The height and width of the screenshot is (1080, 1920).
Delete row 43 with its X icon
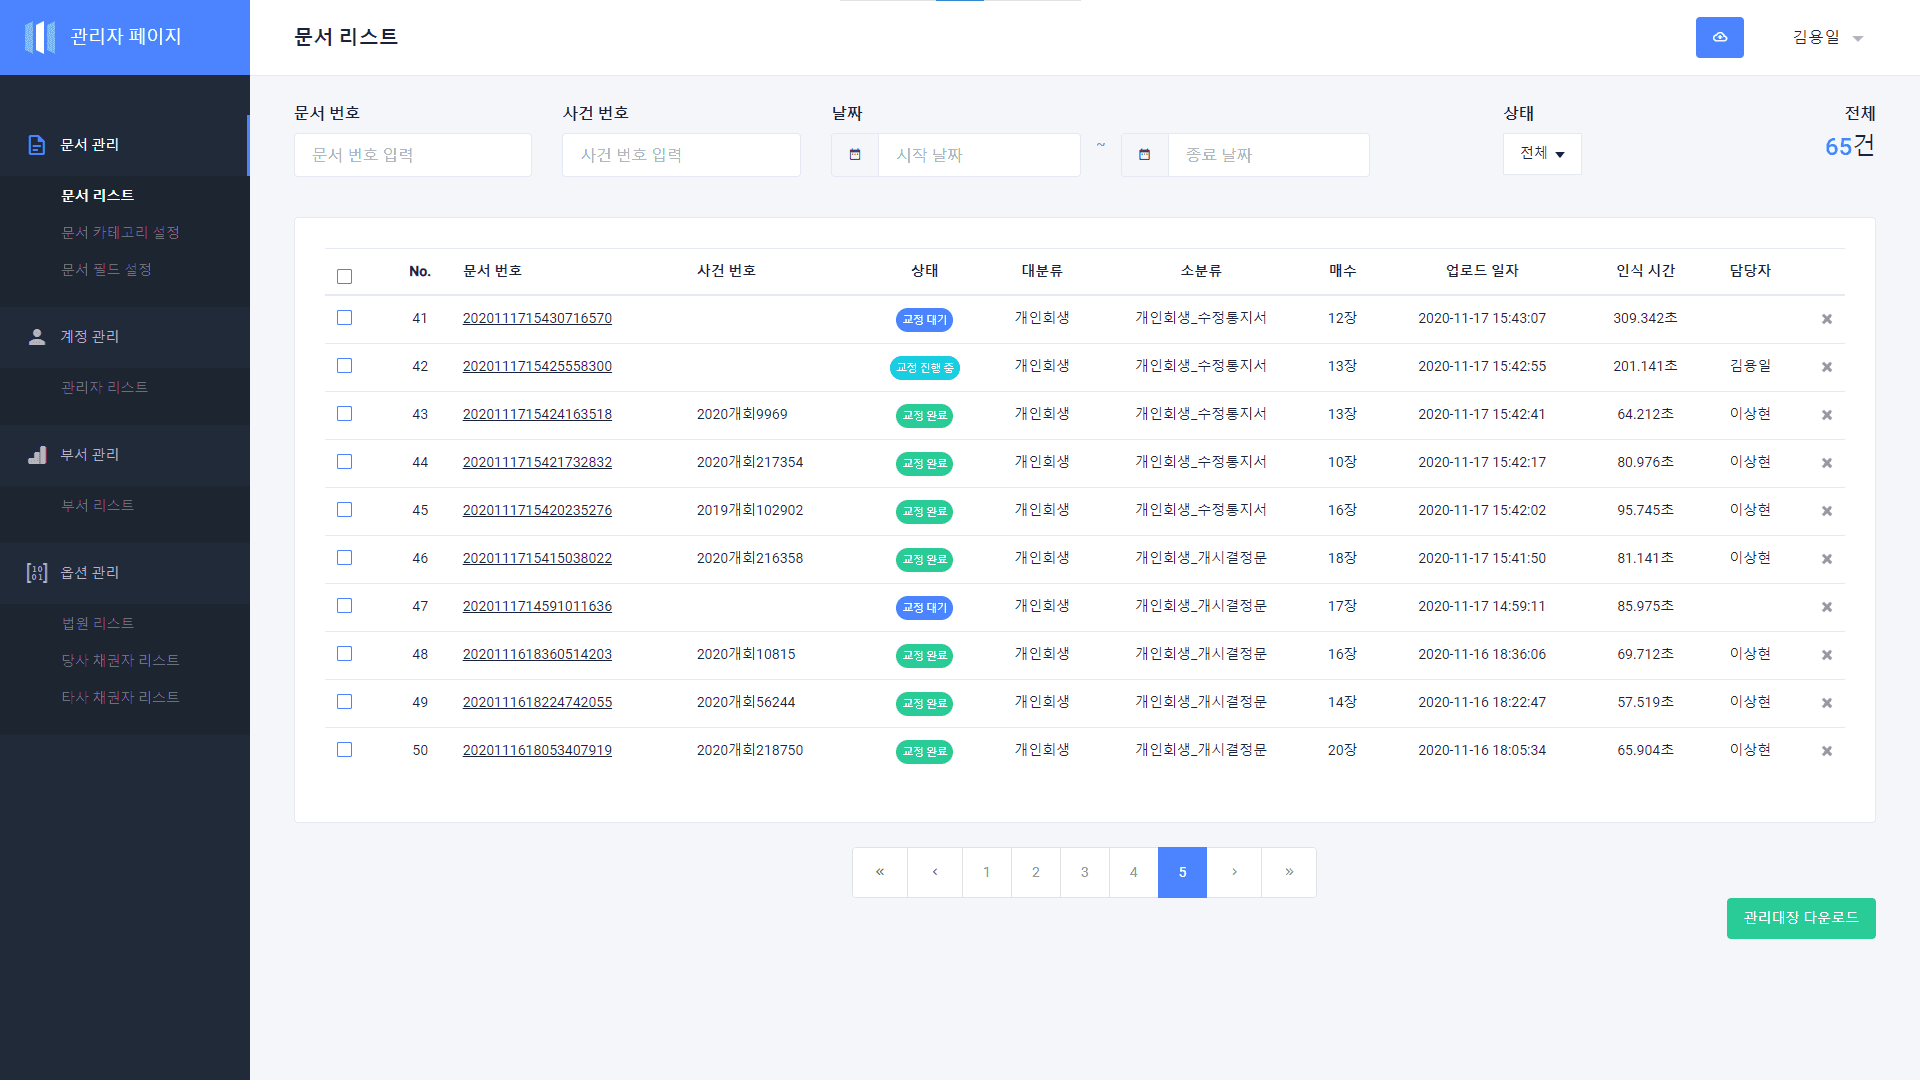(1827, 415)
